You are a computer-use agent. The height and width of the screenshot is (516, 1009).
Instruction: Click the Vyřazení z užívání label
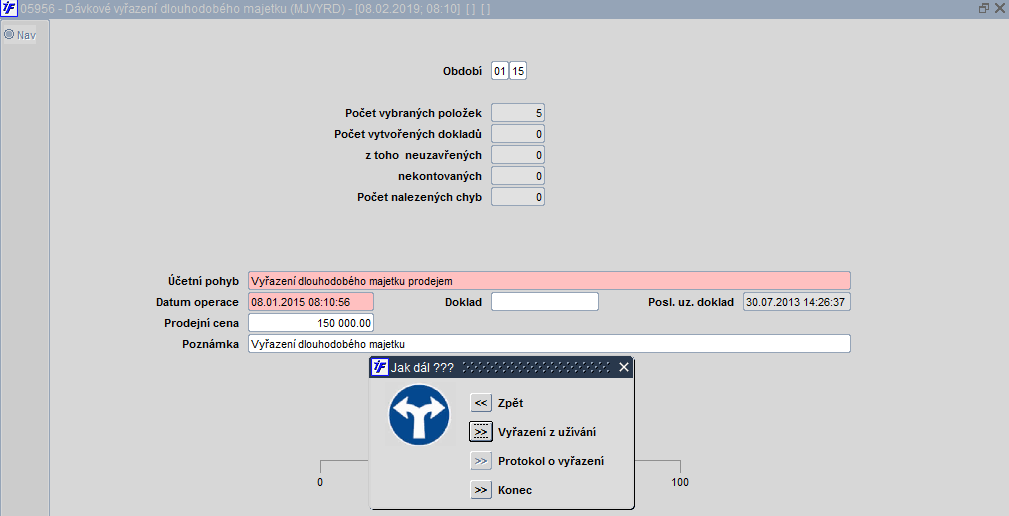547,432
